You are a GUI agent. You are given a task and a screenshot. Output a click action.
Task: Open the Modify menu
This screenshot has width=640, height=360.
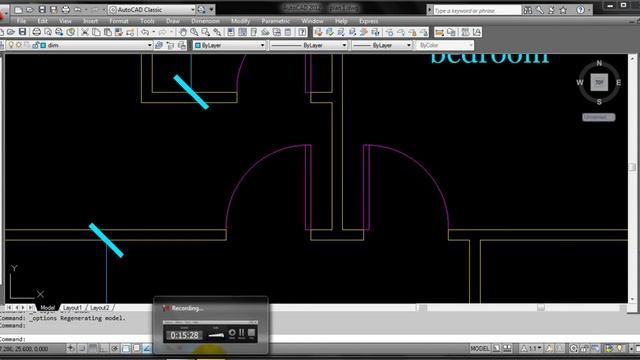point(240,21)
